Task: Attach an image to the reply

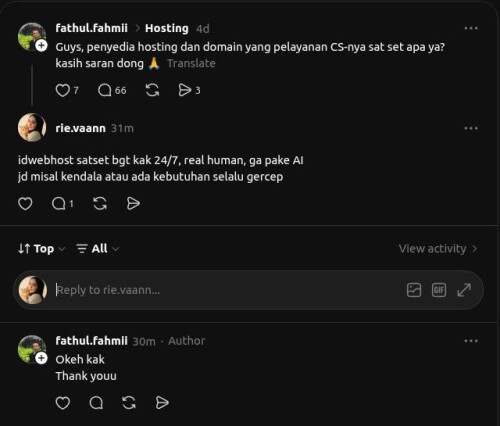Action: [x=414, y=290]
